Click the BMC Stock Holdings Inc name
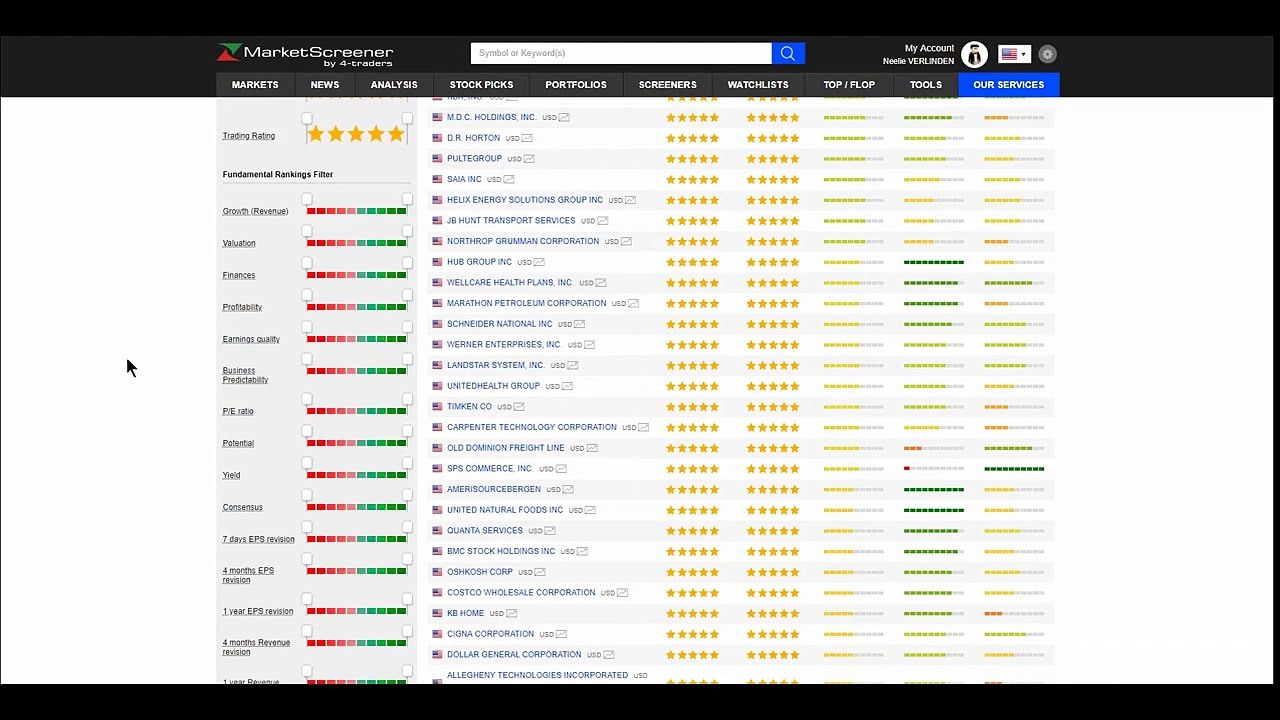Image resolution: width=1280 pixels, height=720 pixels. coord(501,552)
